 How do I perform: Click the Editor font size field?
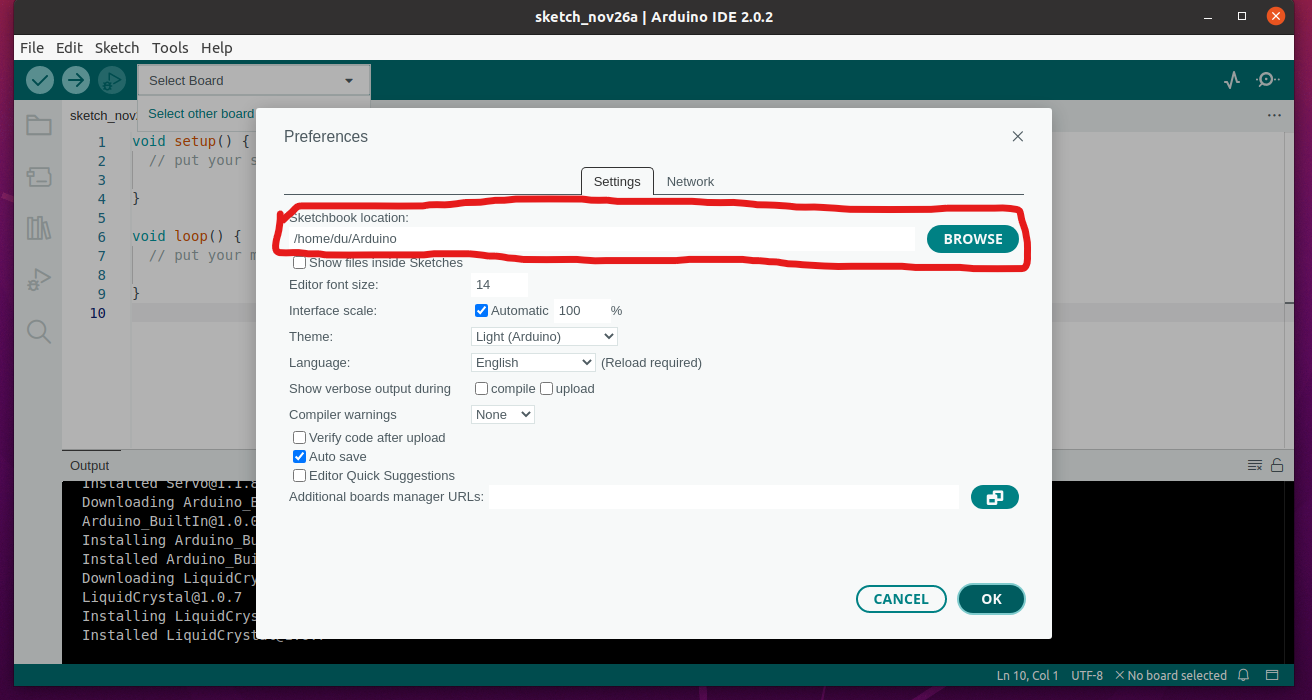click(x=499, y=285)
